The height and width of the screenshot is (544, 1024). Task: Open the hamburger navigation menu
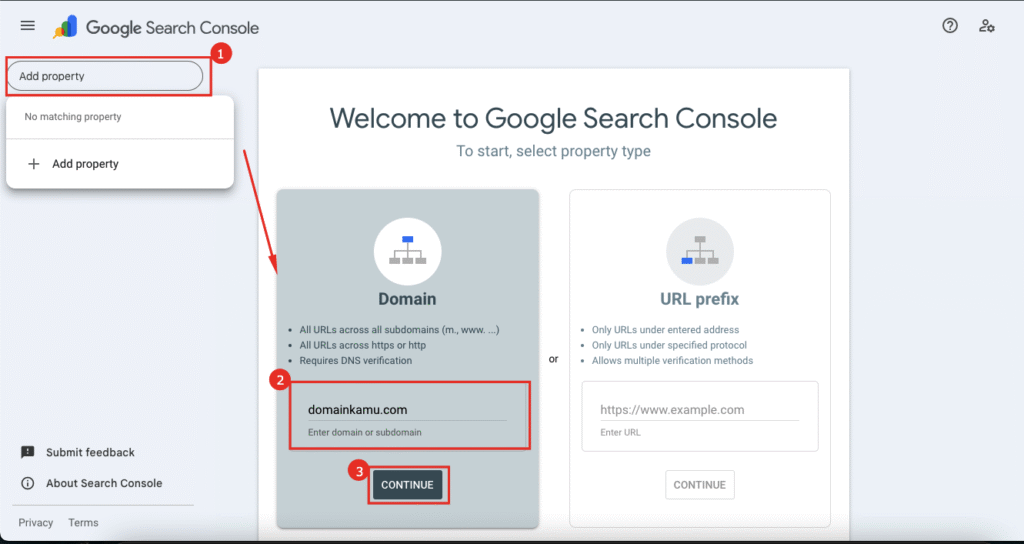[27, 25]
